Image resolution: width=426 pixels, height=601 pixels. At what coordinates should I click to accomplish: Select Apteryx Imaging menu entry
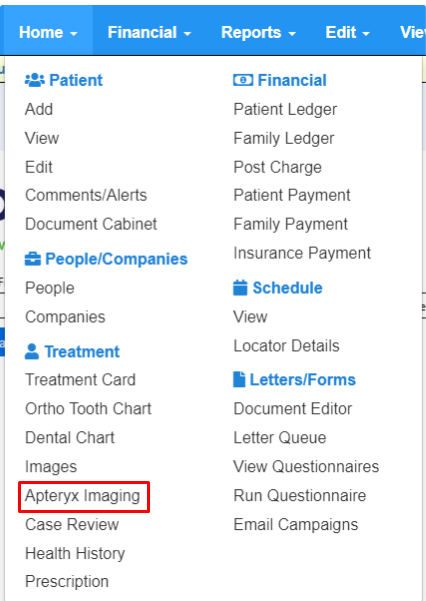[x=82, y=496]
